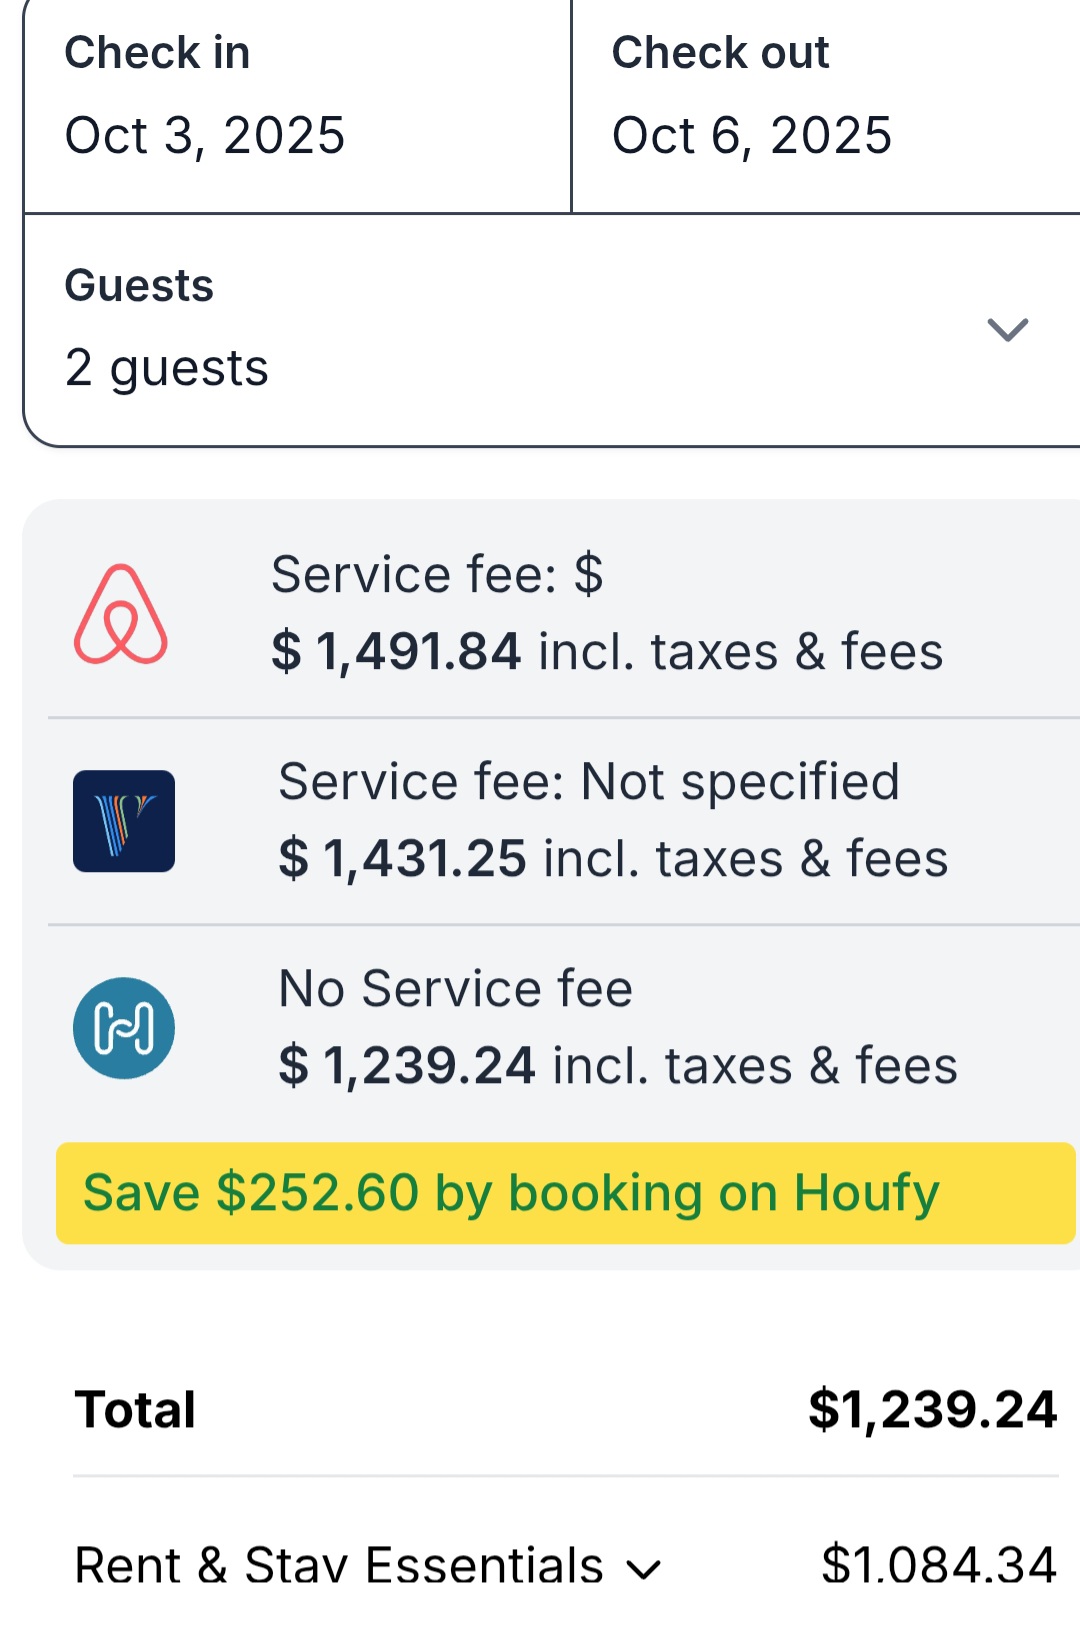The image size is (1080, 1646).
Task: Click the Airbnb price $1,491.84
Action: tap(396, 652)
